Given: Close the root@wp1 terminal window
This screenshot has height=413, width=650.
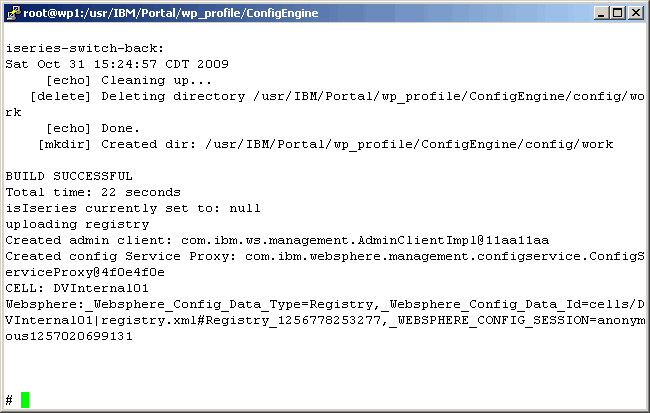Looking at the screenshot, I should 634,12.
